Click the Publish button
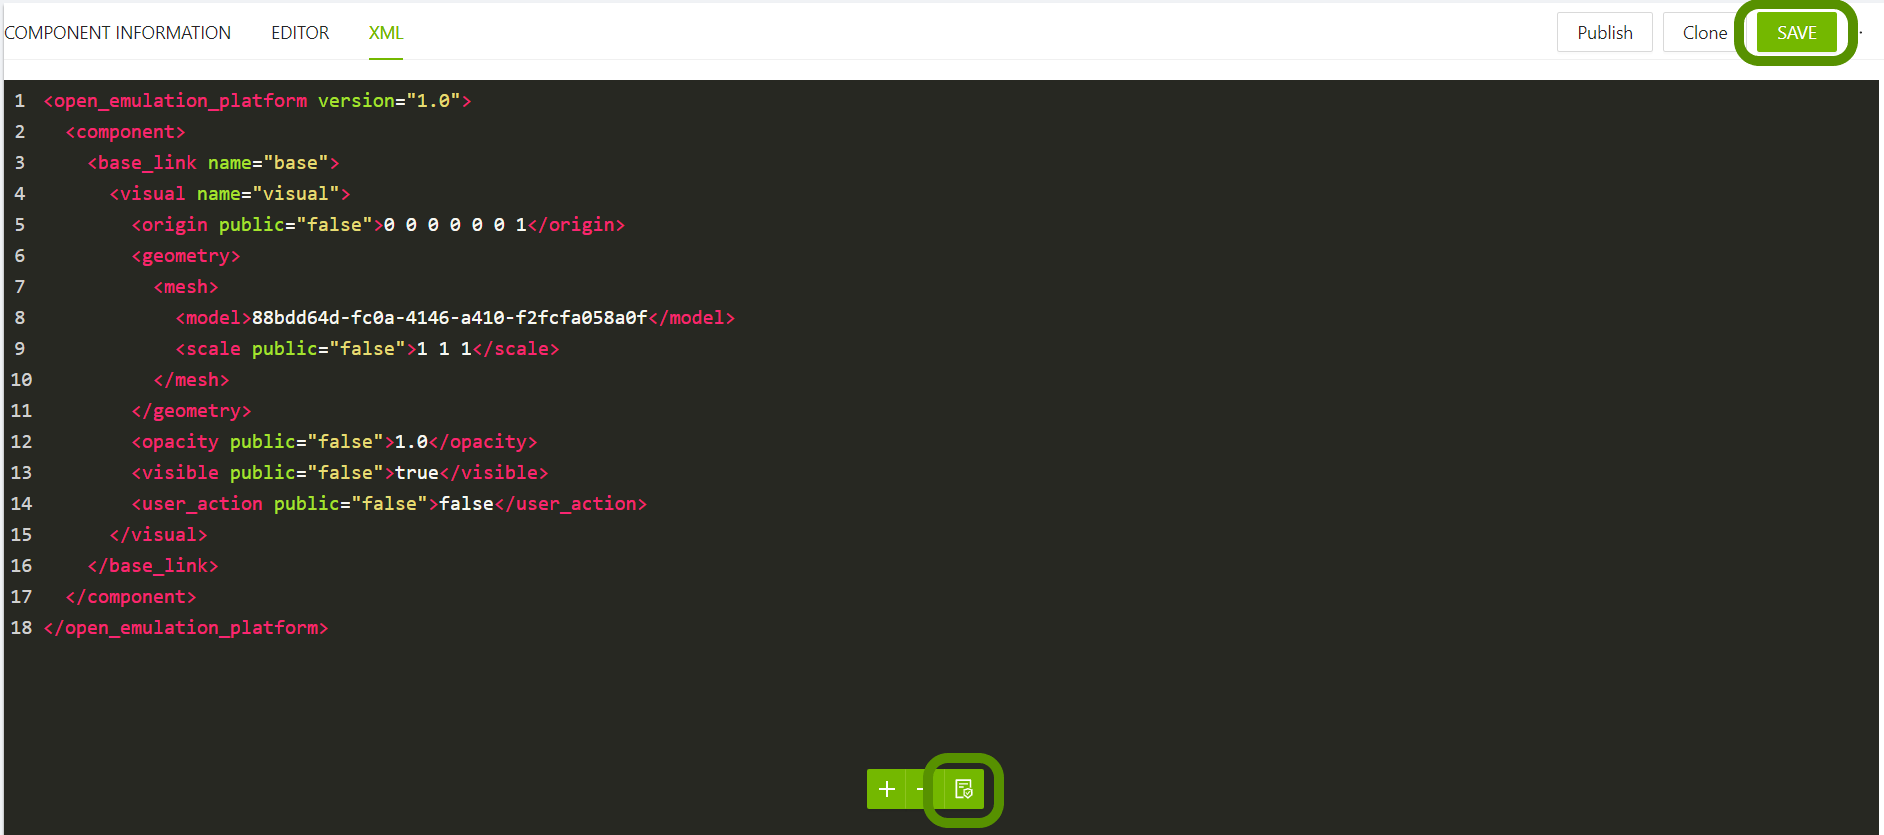The image size is (1884, 835). pos(1604,33)
